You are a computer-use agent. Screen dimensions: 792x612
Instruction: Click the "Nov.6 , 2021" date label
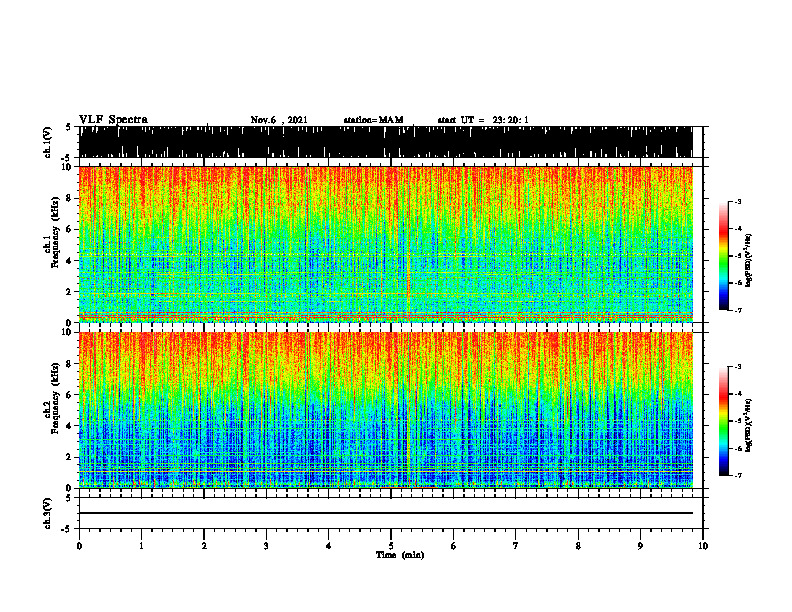point(279,120)
